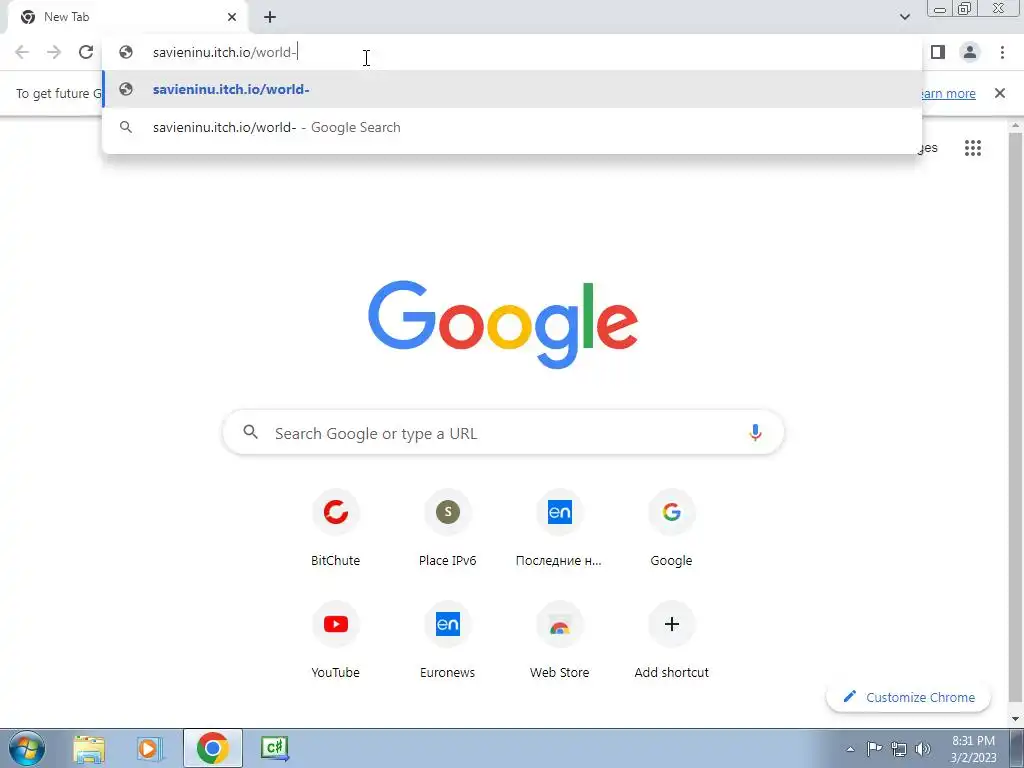Screen dimensions: 1024x768
Task: Open the volume speaker icon
Action: pyautogui.click(x=923, y=748)
